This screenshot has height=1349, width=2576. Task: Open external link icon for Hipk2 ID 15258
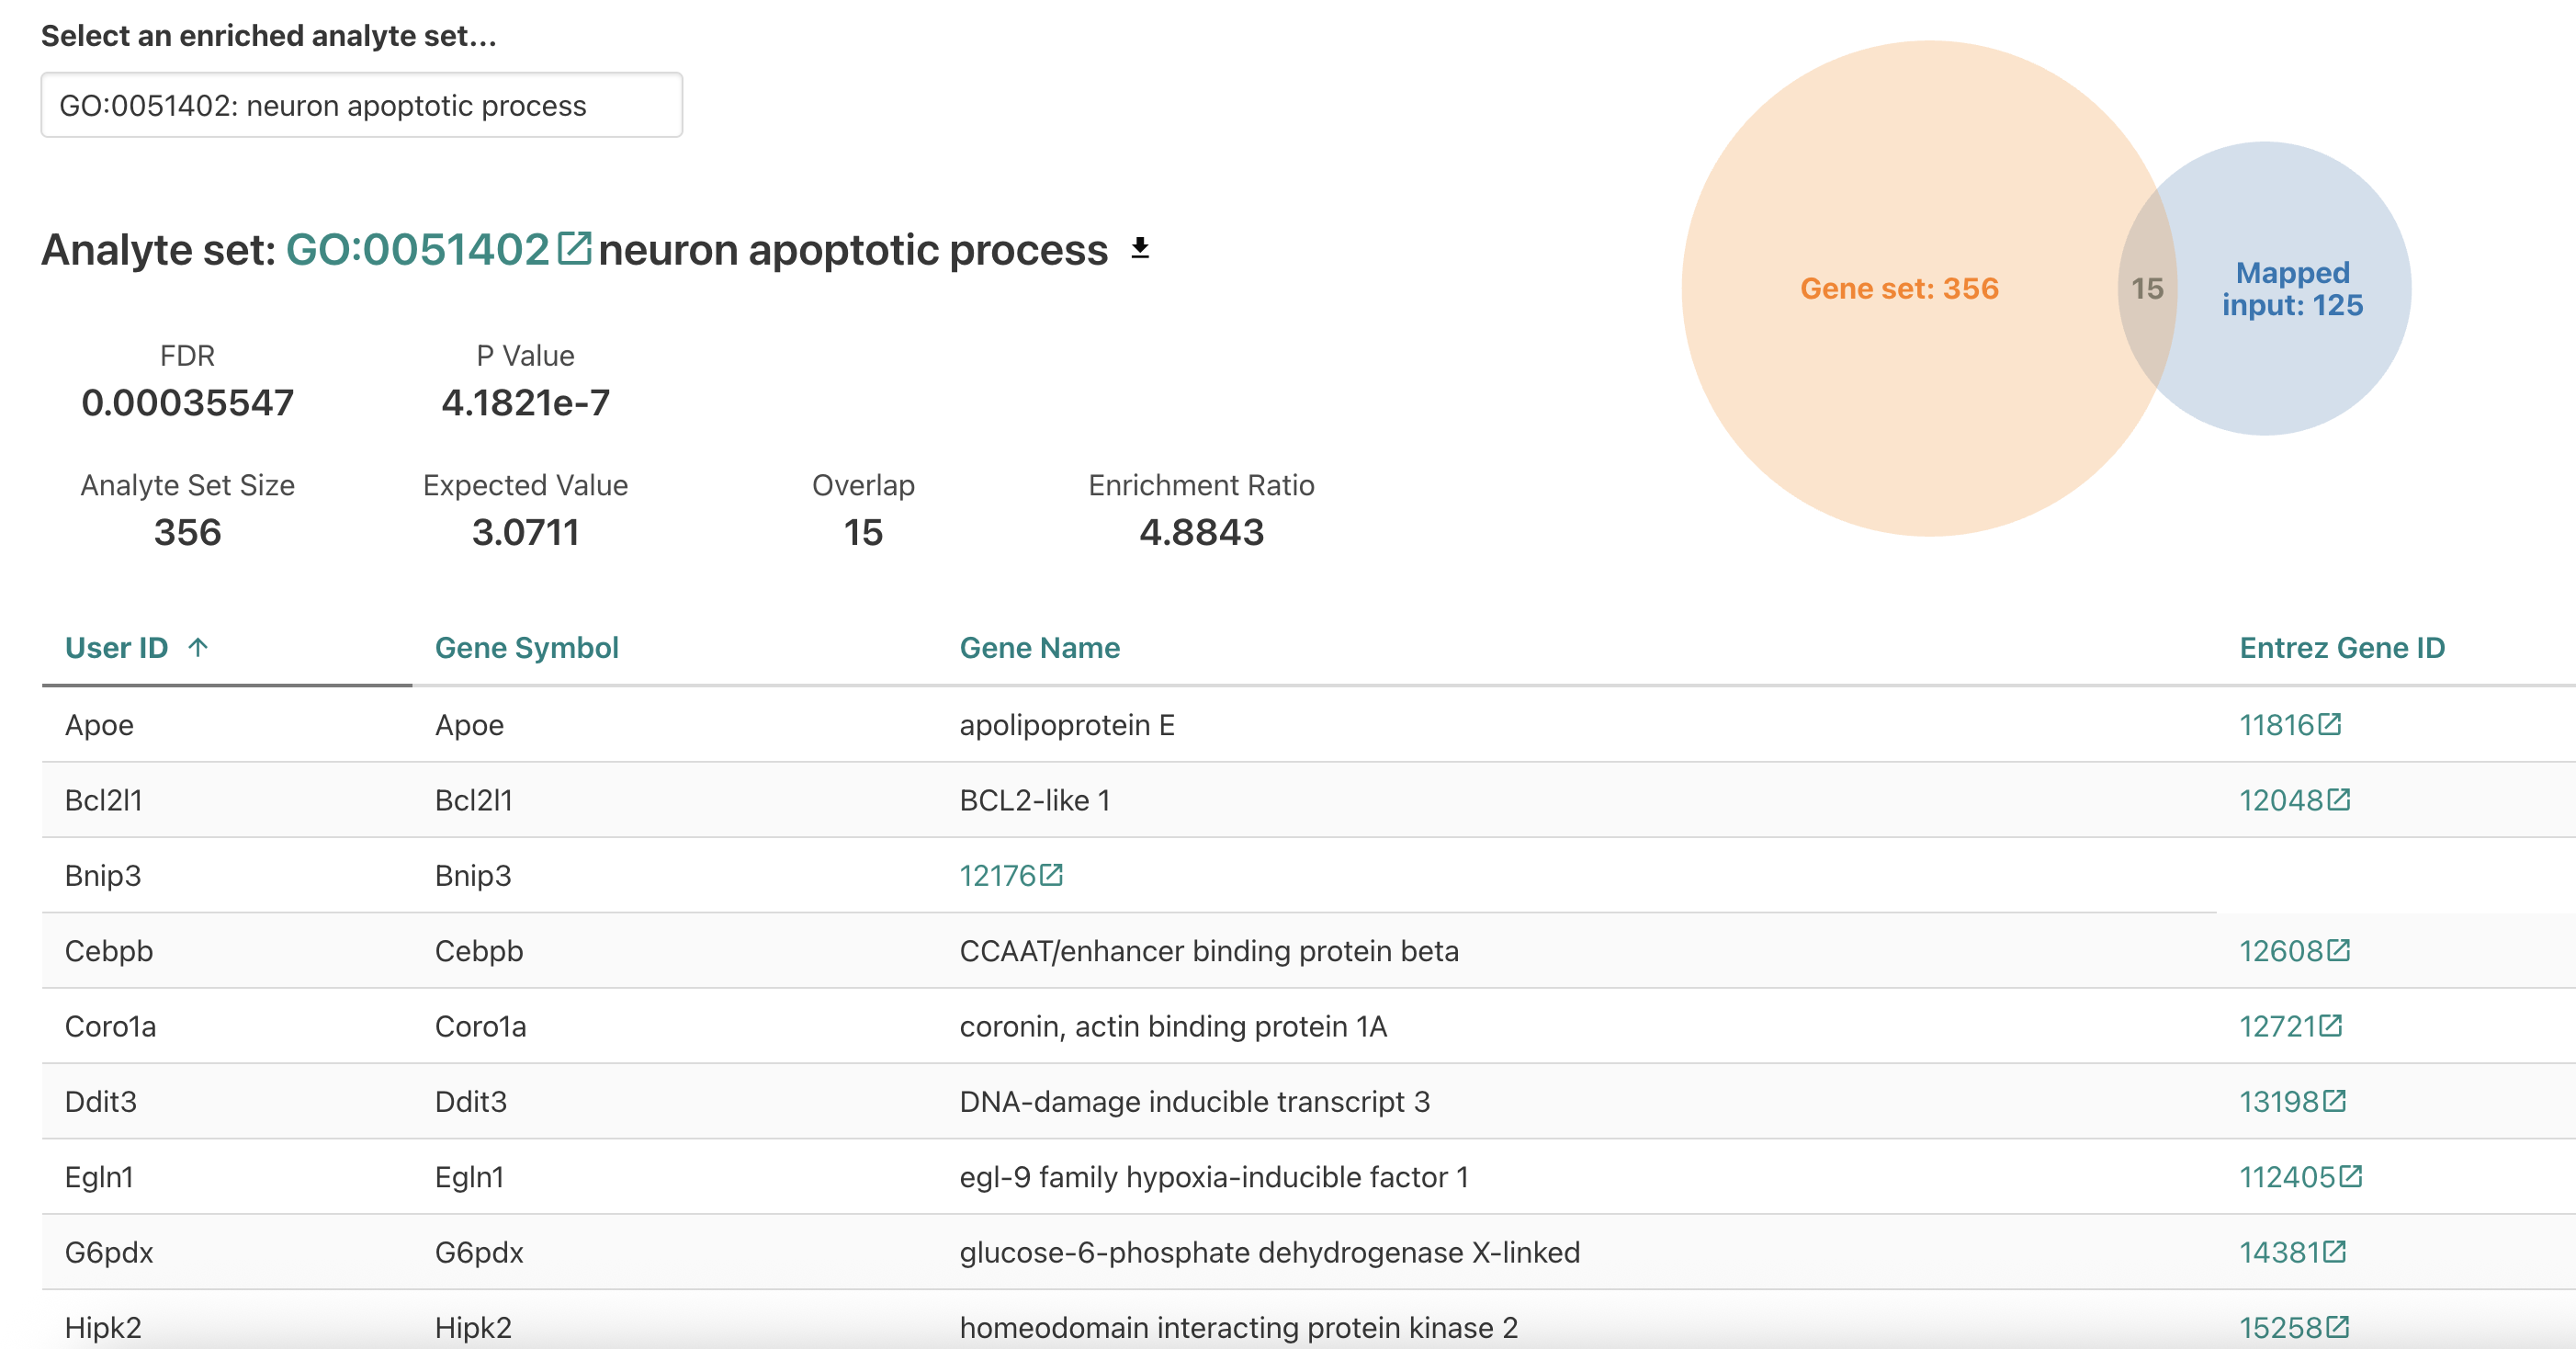(x=2337, y=1327)
